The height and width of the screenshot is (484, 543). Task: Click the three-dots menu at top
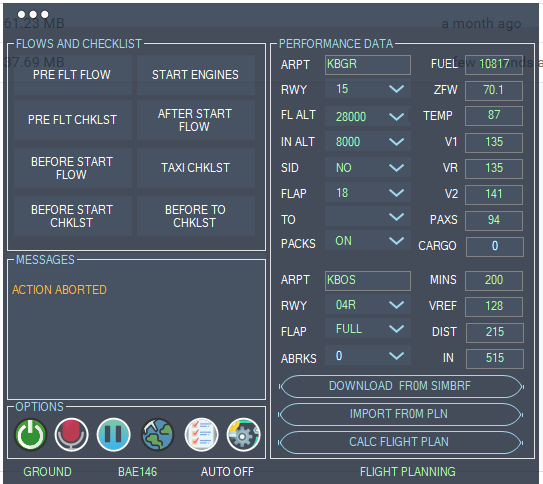coord(33,14)
